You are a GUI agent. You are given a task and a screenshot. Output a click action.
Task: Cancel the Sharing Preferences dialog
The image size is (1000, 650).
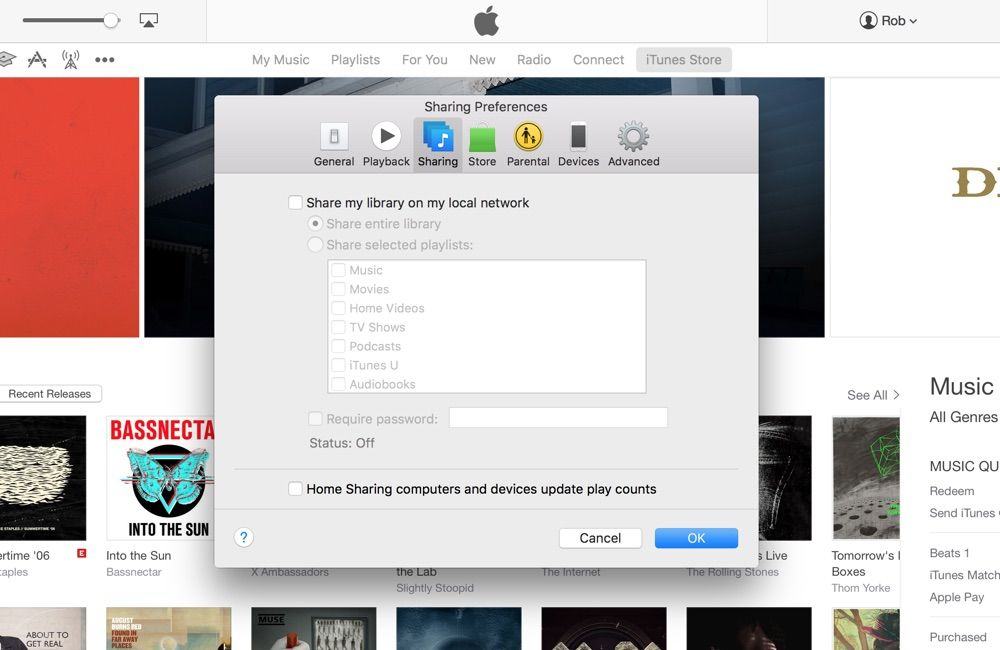600,538
